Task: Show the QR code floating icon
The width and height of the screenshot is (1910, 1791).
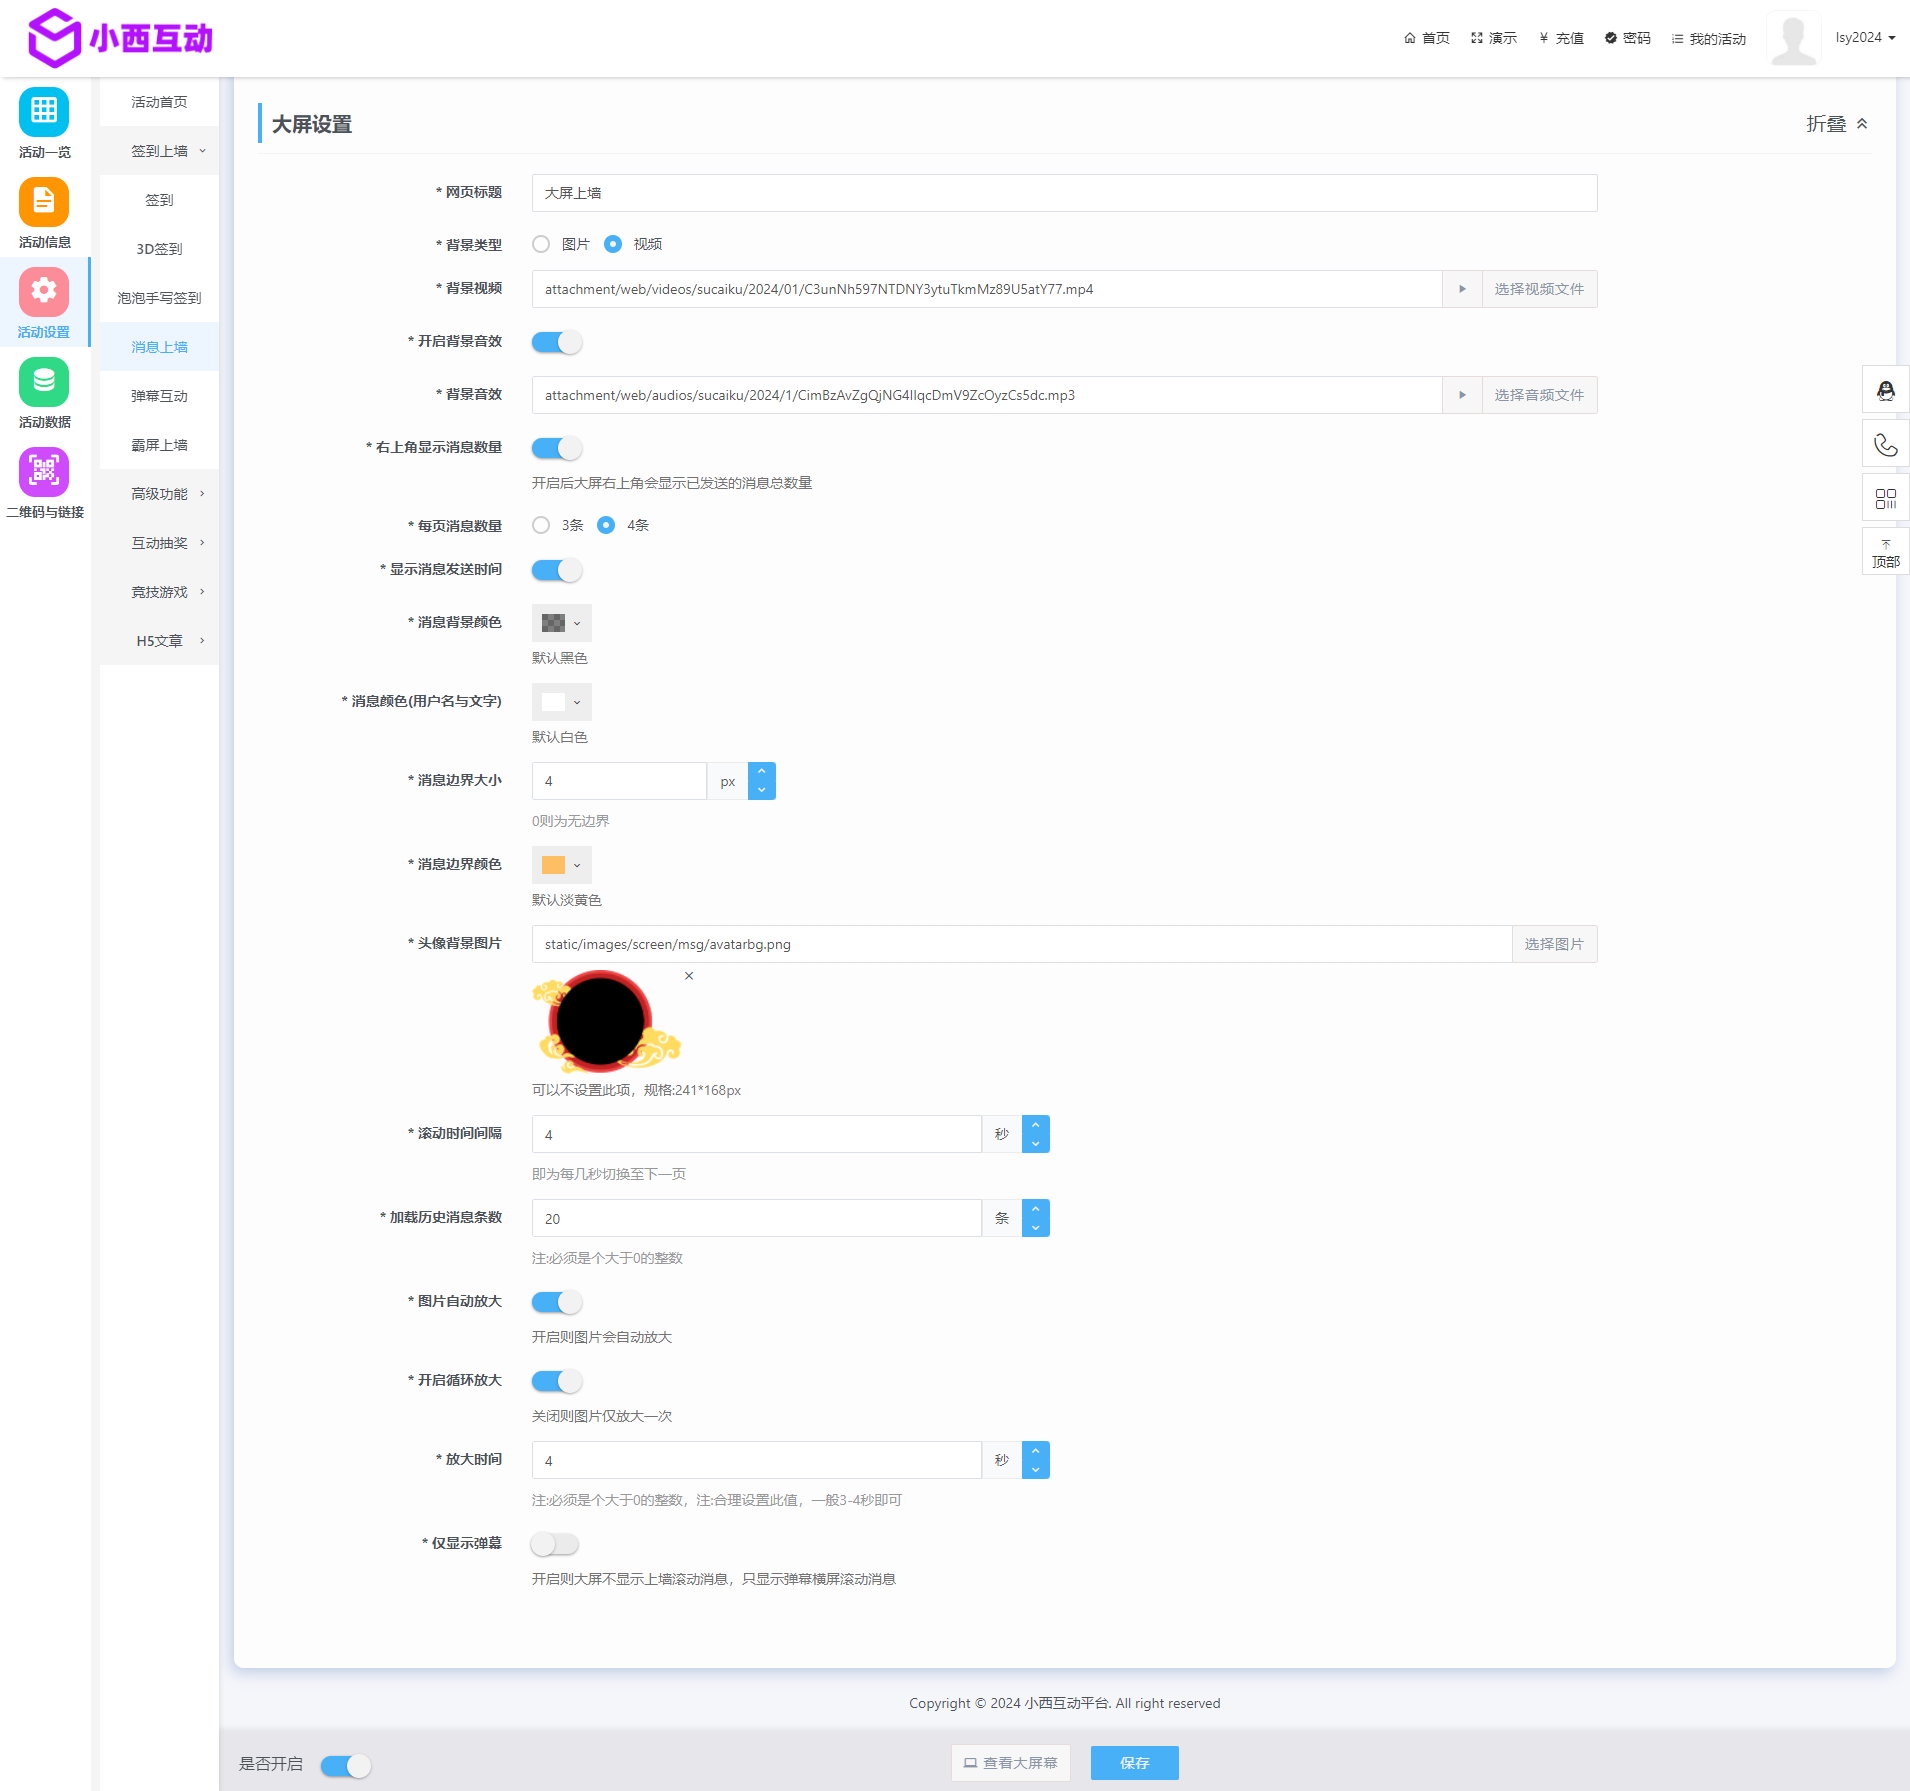Action: coord(1886,498)
